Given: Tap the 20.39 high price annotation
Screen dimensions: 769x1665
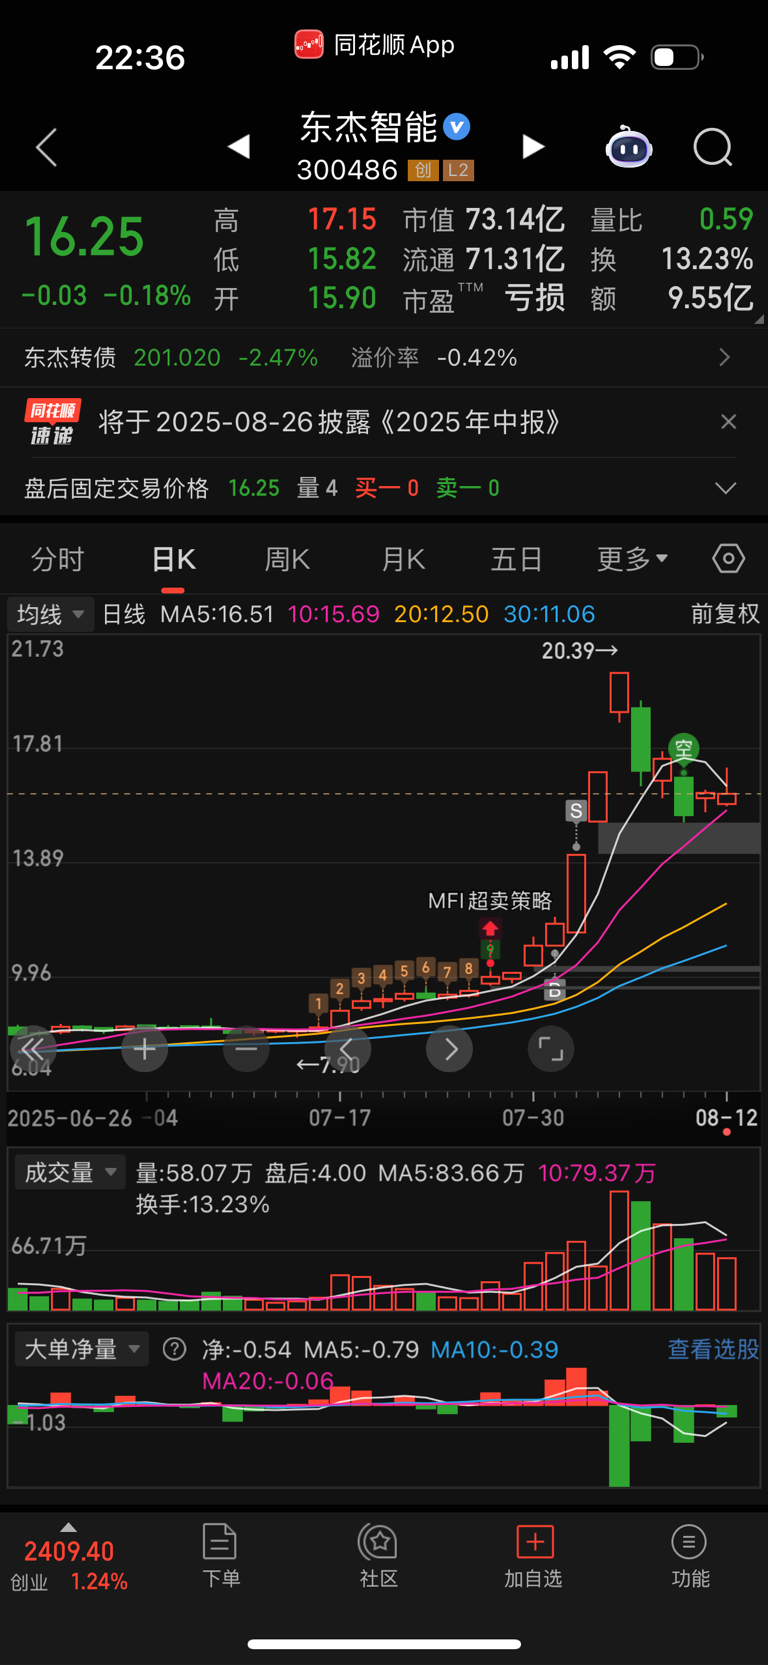Looking at the screenshot, I should (580, 651).
